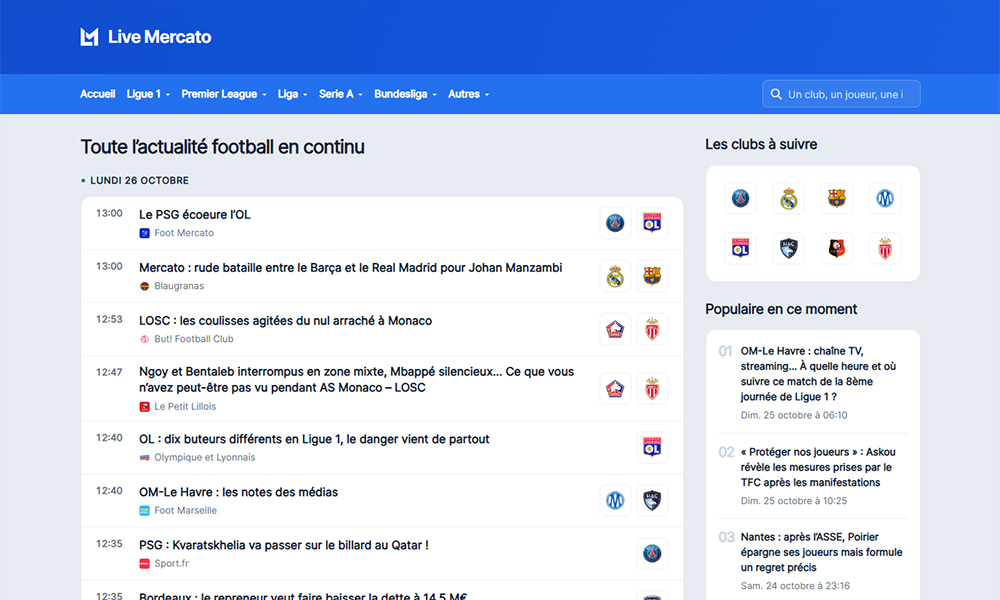The width and height of the screenshot is (1000, 600).
Task: Open 'Ngoy et Bentaleb interrompus' article
Action: pyautogui.click(x=357, y=379)
